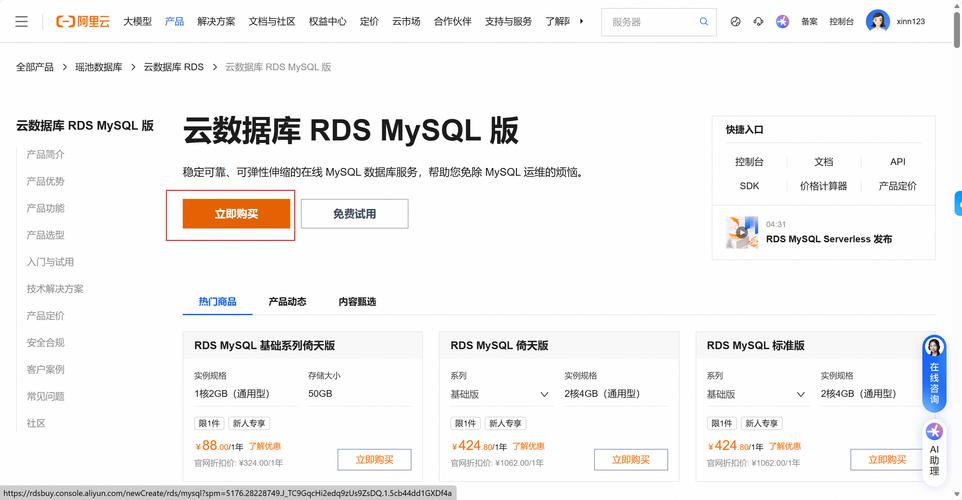Click the orange 立即购买 button
Viewport: 962px width, 500px height.
[236, 213]
